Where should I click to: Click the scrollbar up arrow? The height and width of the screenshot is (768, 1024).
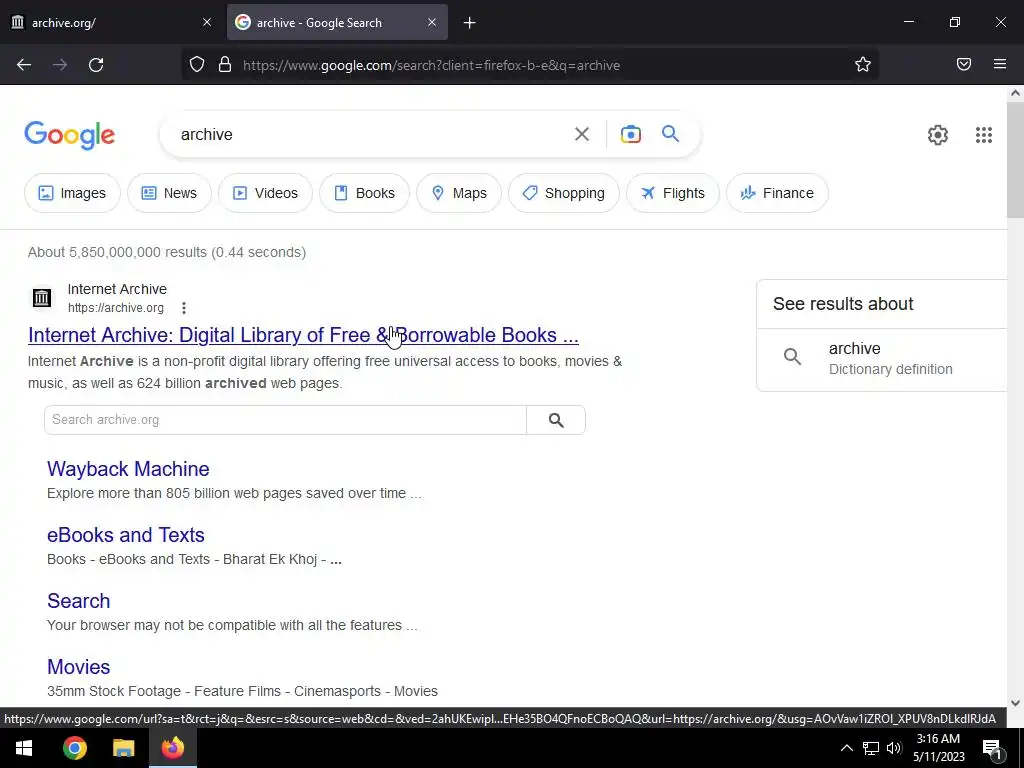1015,93
